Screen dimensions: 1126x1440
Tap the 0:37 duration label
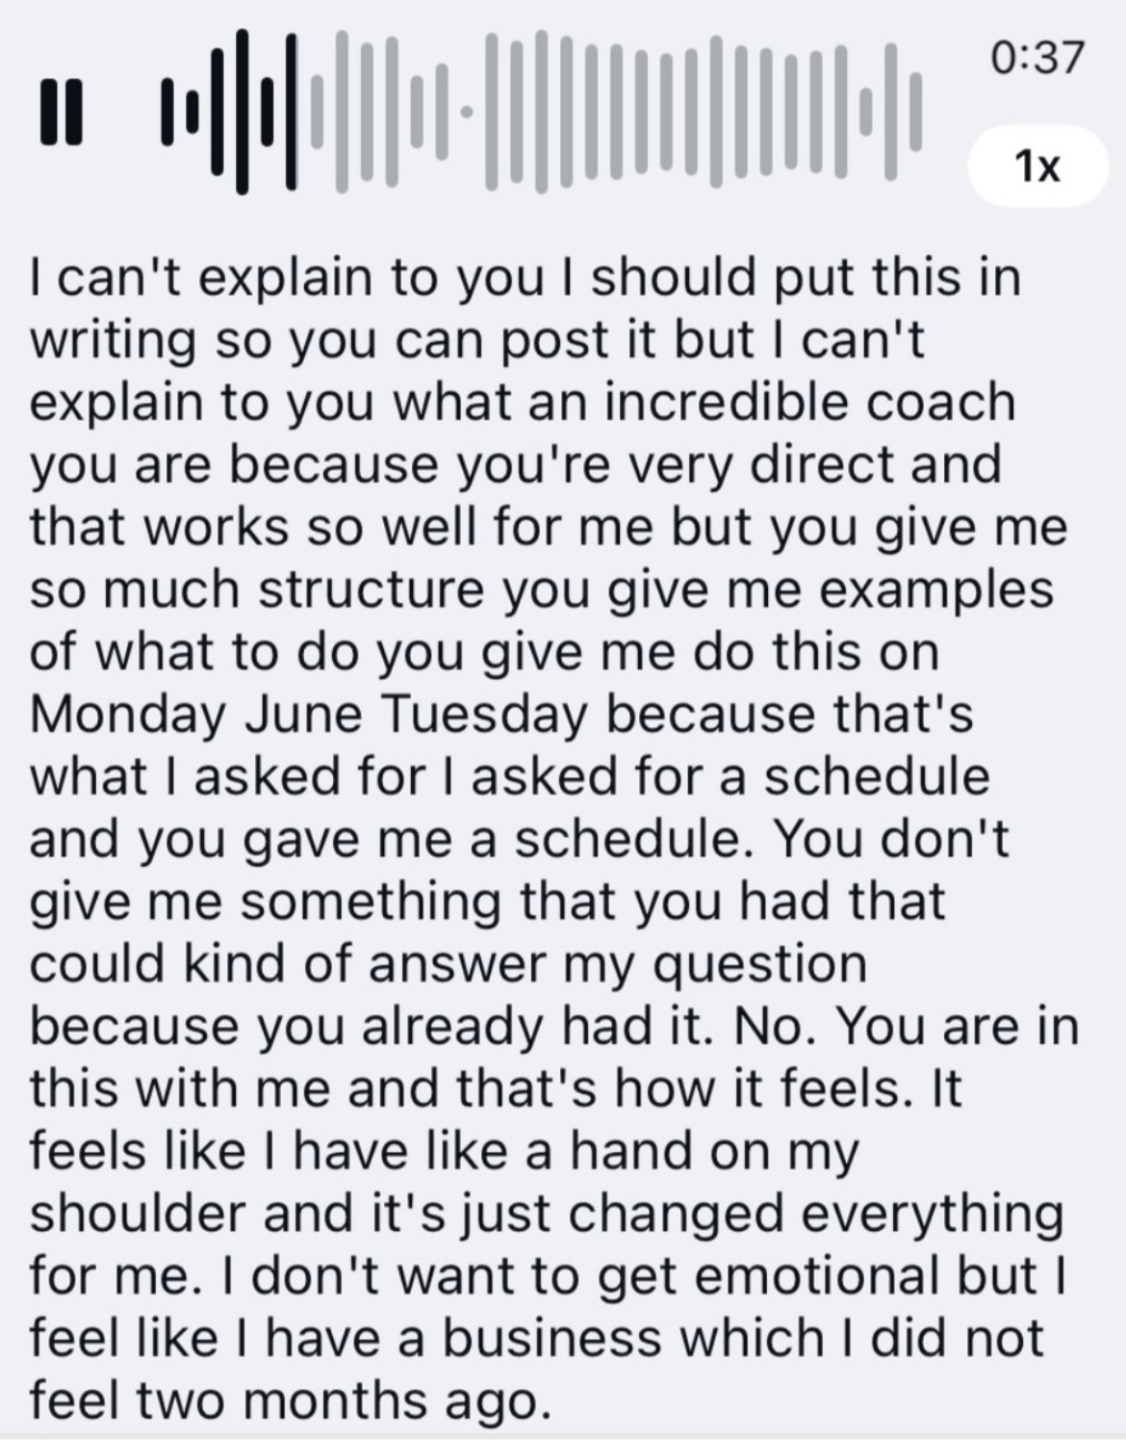click(1038, 58)
